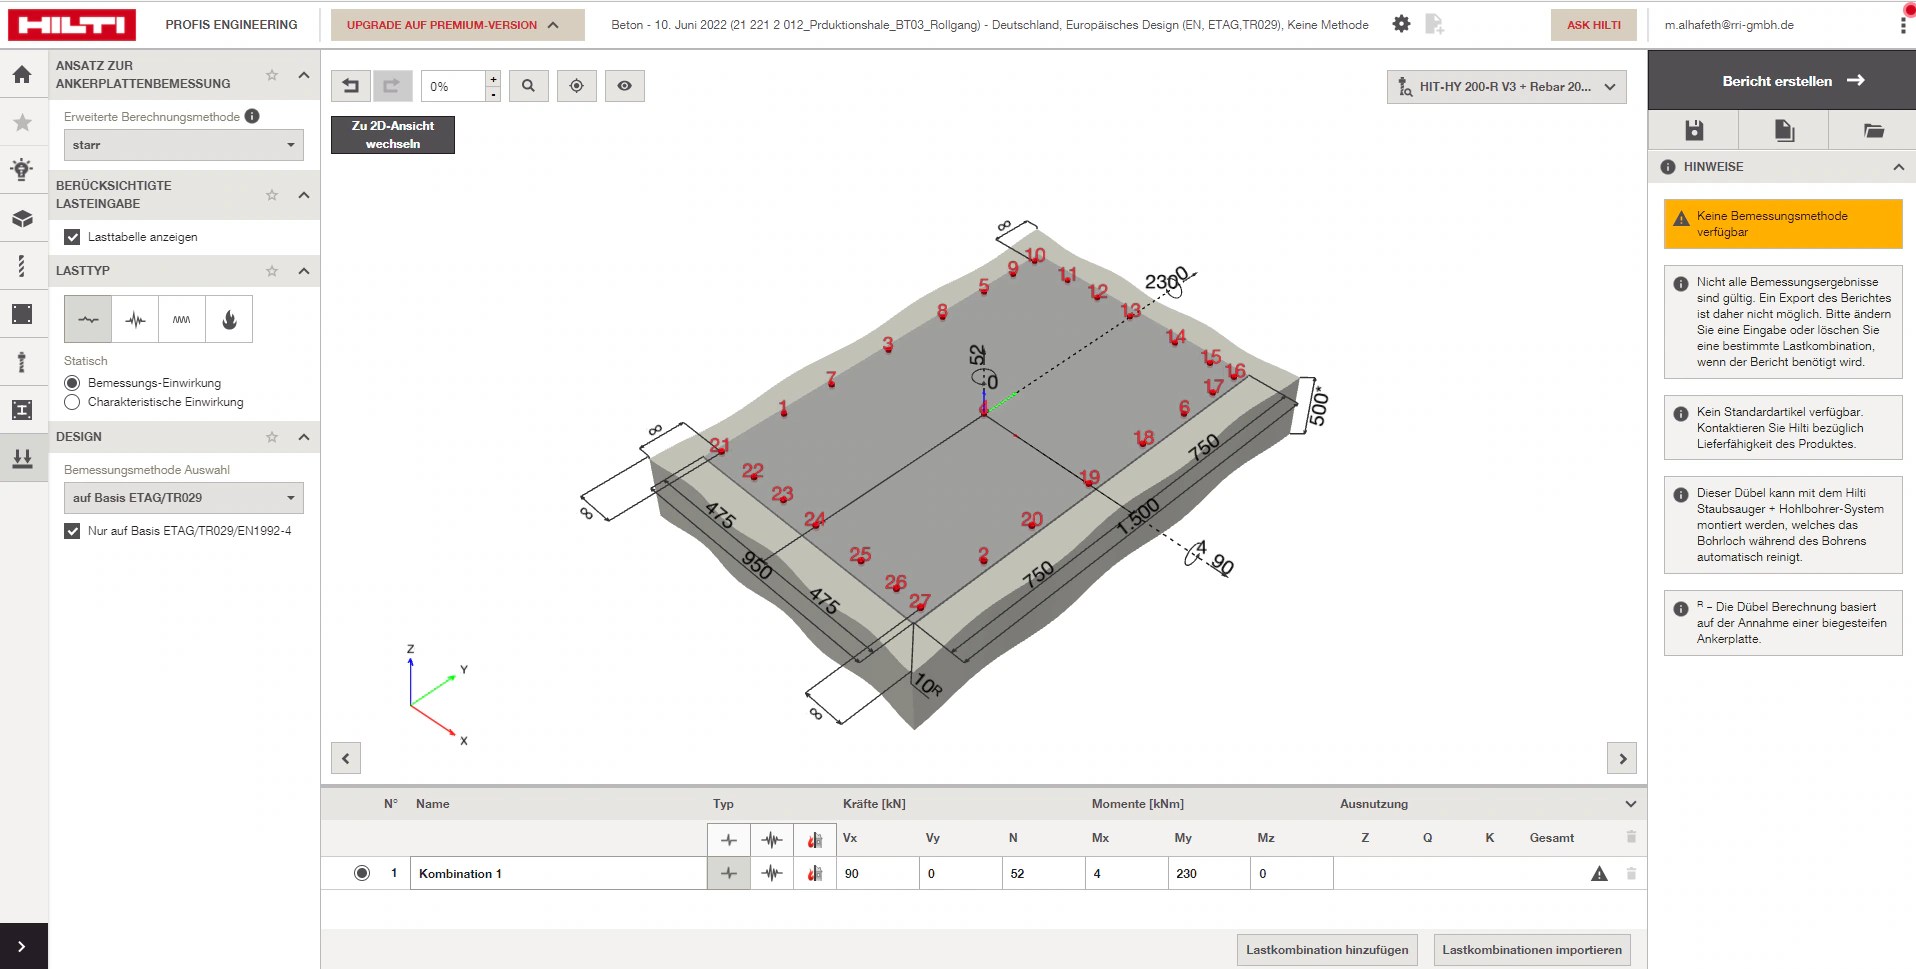Delete Kombination 1 using its trash icon

[1631, 874]
